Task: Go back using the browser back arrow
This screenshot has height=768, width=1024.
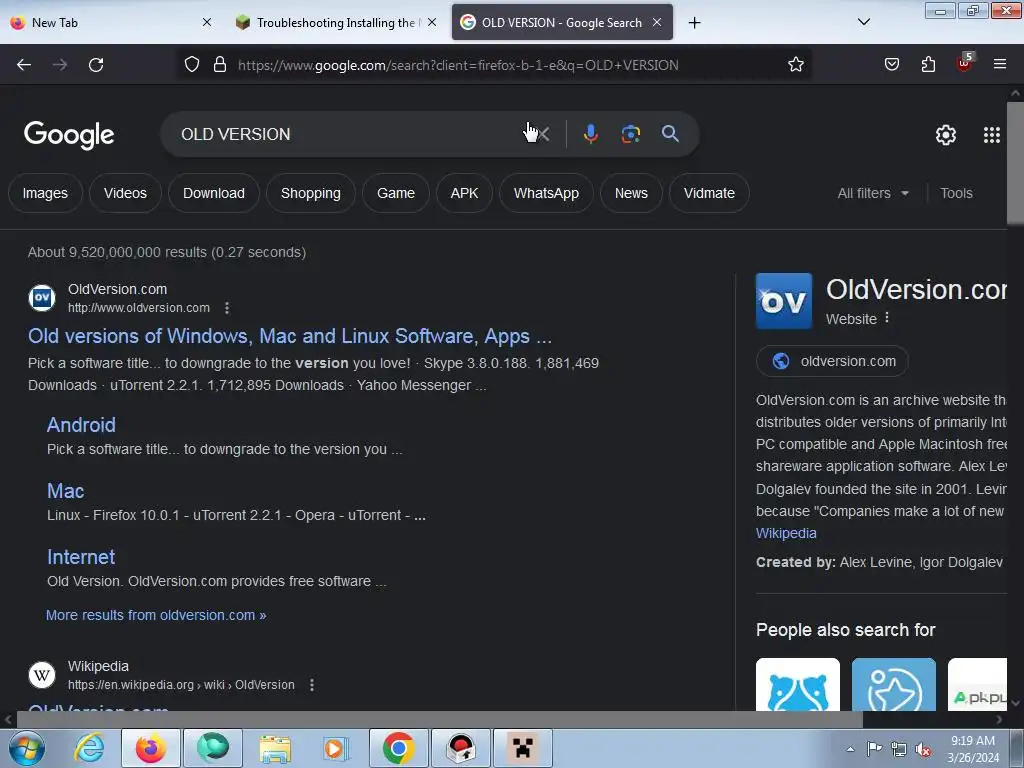Action: (24, 65)
